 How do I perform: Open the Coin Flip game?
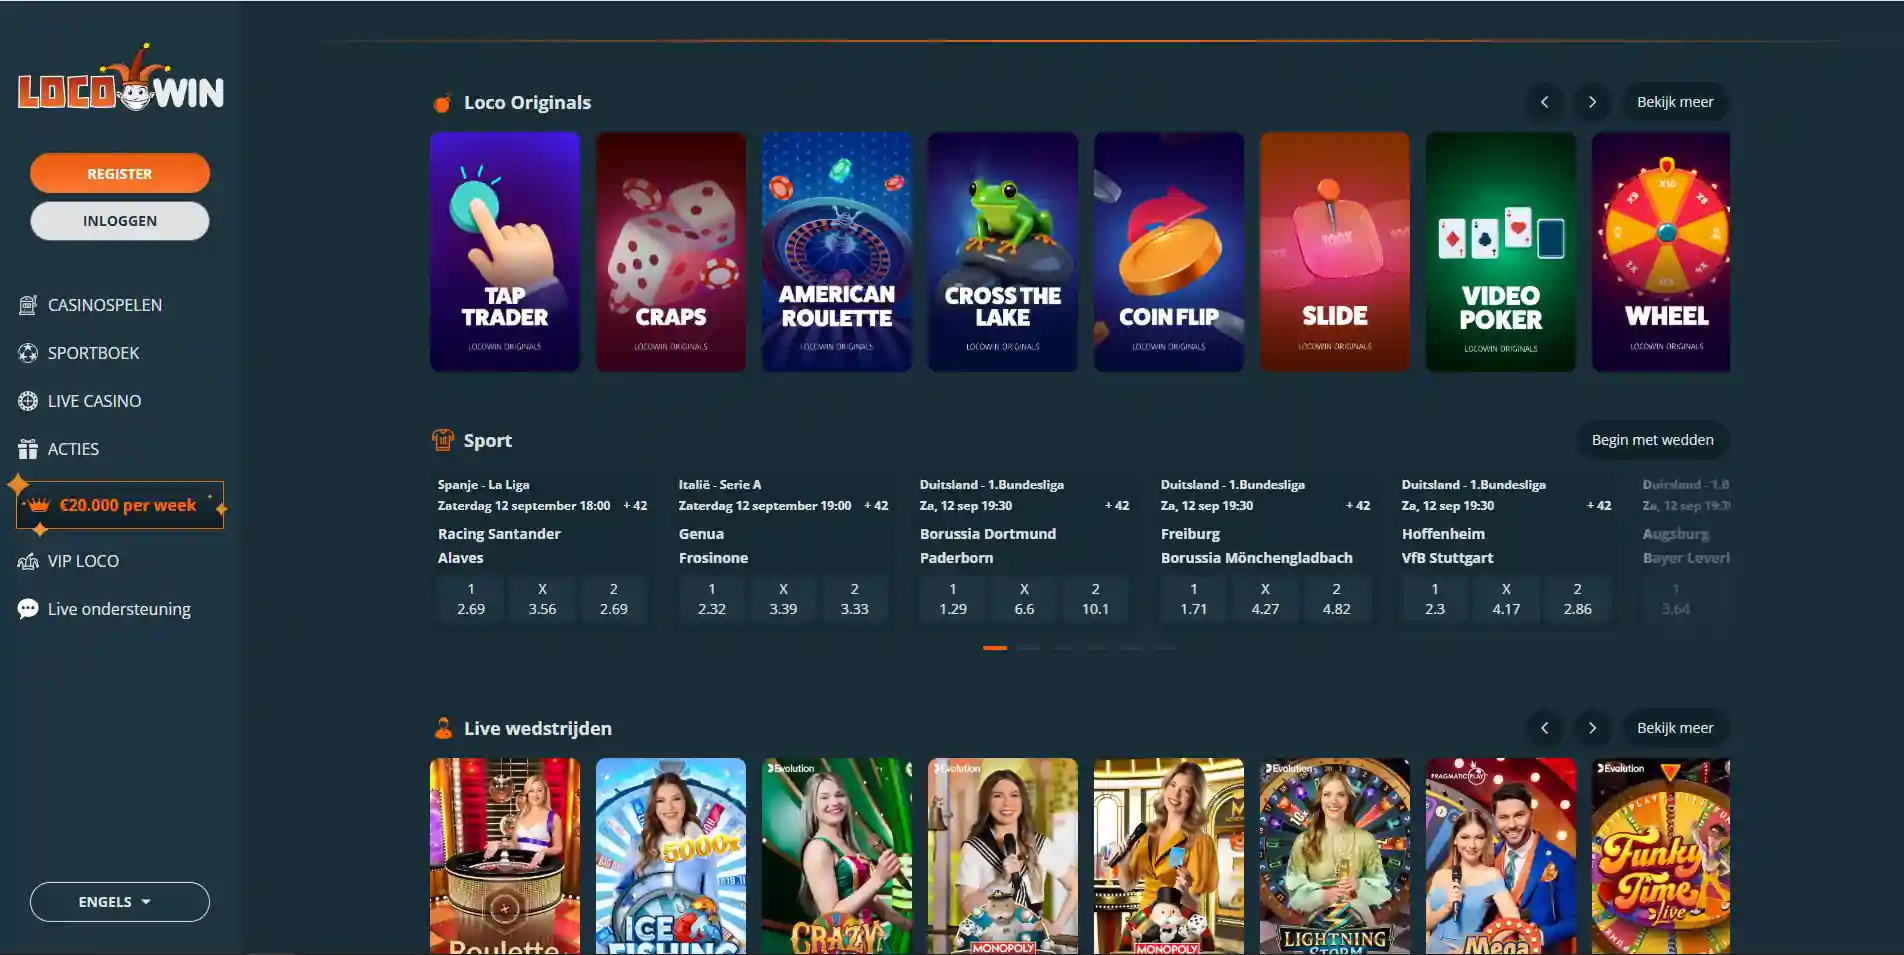[1169, 252]
